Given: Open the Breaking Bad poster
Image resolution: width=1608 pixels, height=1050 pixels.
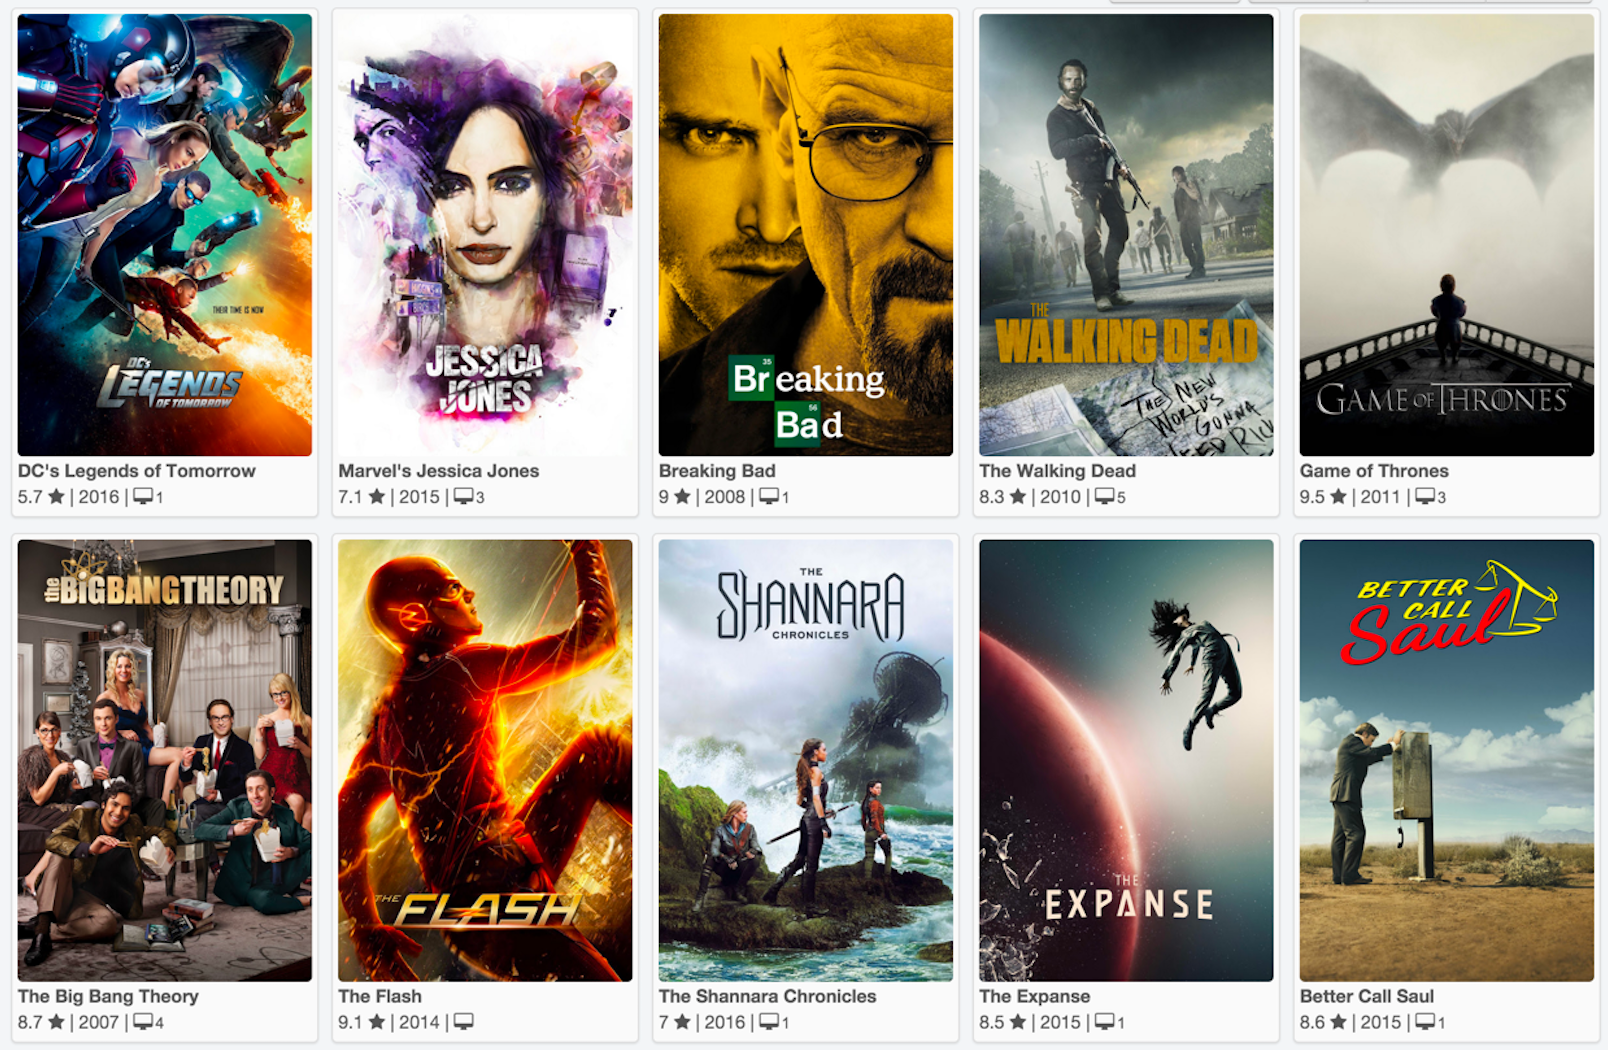Looking at the screenshot, I should 806,235.
